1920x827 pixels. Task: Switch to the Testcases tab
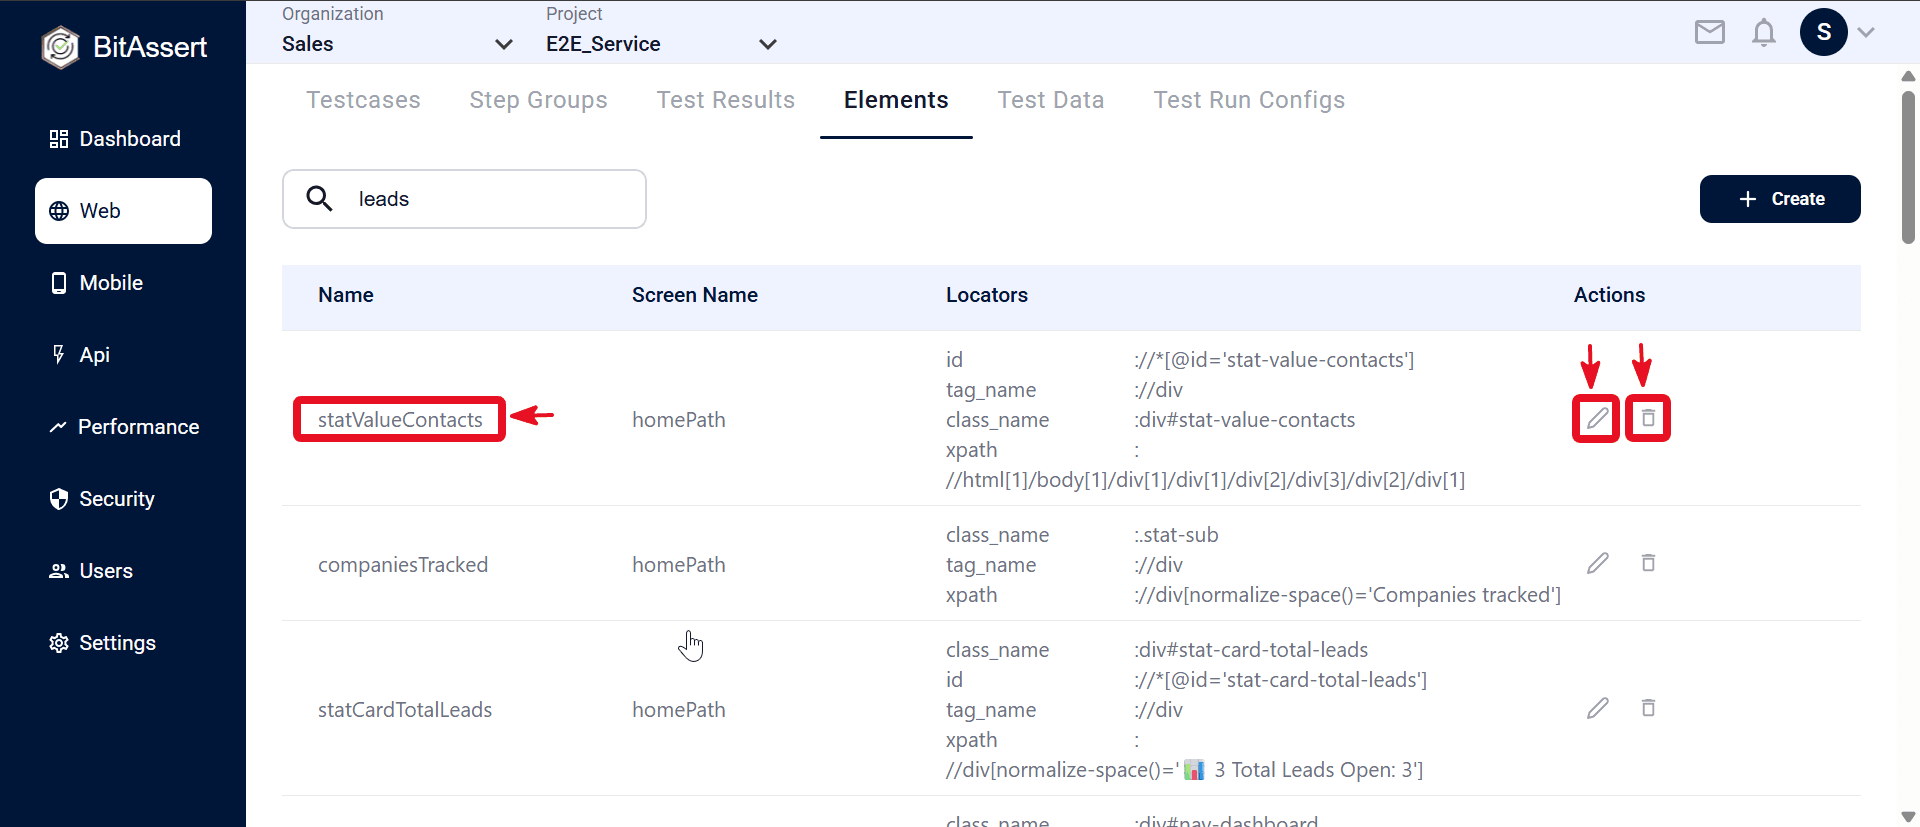point(363,100)
